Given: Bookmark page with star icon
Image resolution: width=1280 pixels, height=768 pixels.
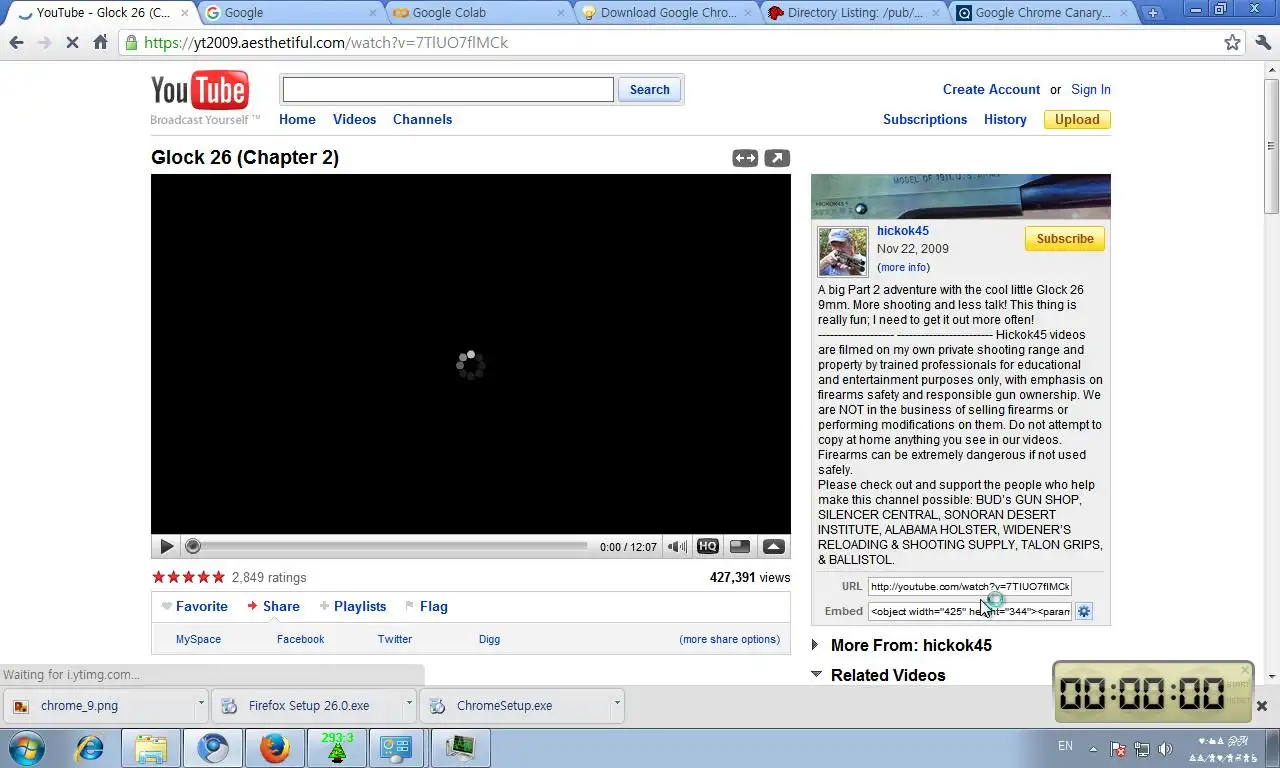Looking at the screenshot, I should point(1232,43).
